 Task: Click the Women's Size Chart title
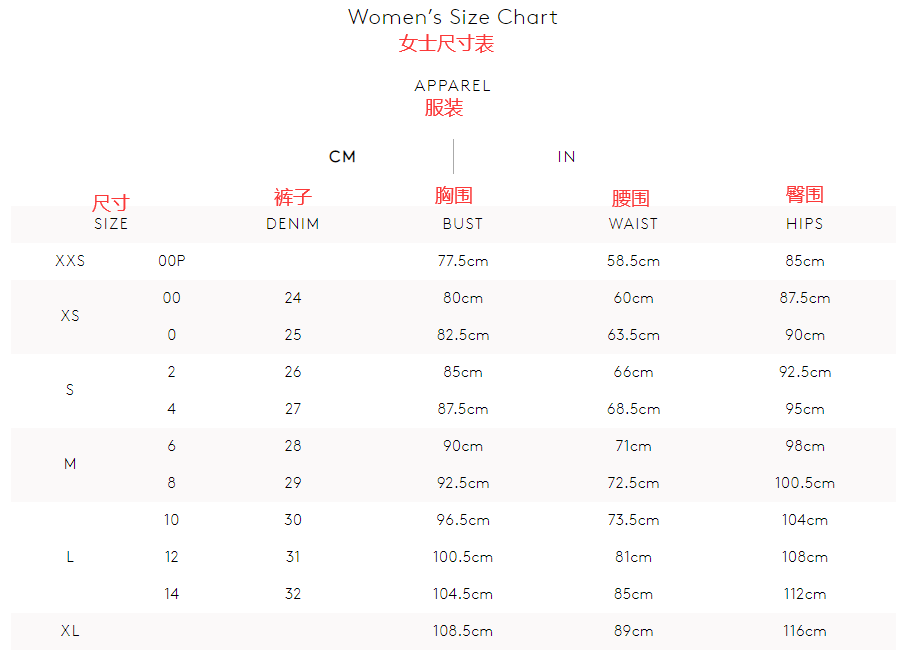tap(452, 17)
